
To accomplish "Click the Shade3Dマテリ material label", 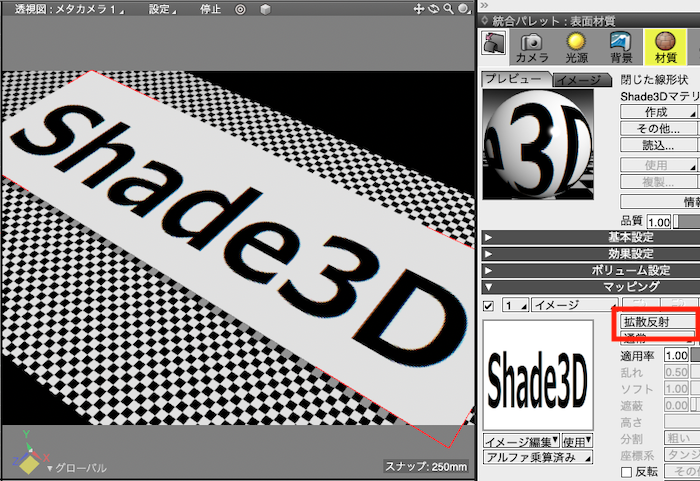I will coord(660,96).
